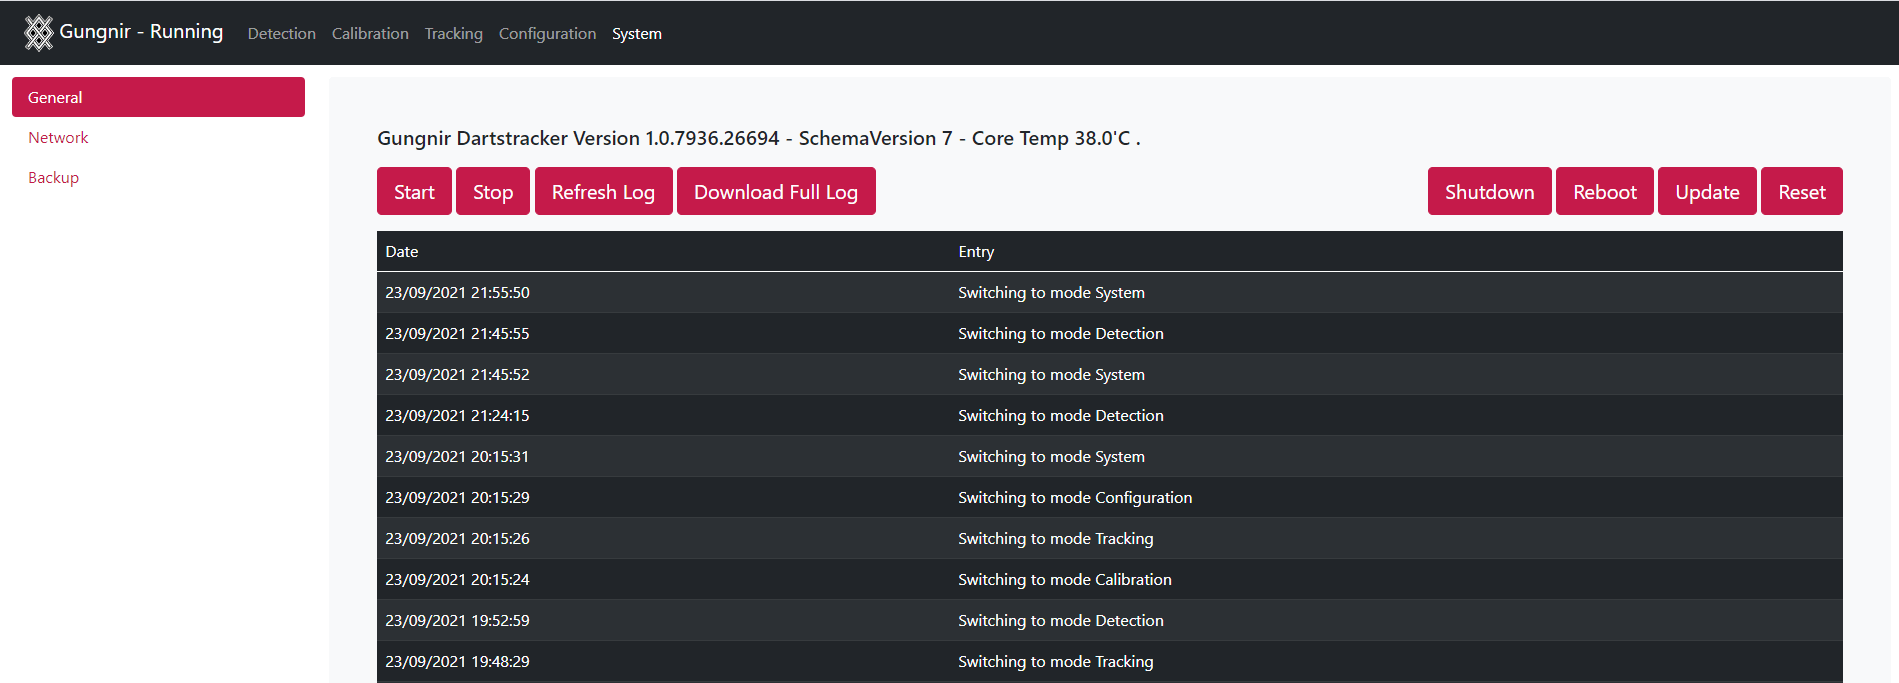Viewport: 1899px width, 683px height.
Task: Click the Update button
Action: [1707, 192]
